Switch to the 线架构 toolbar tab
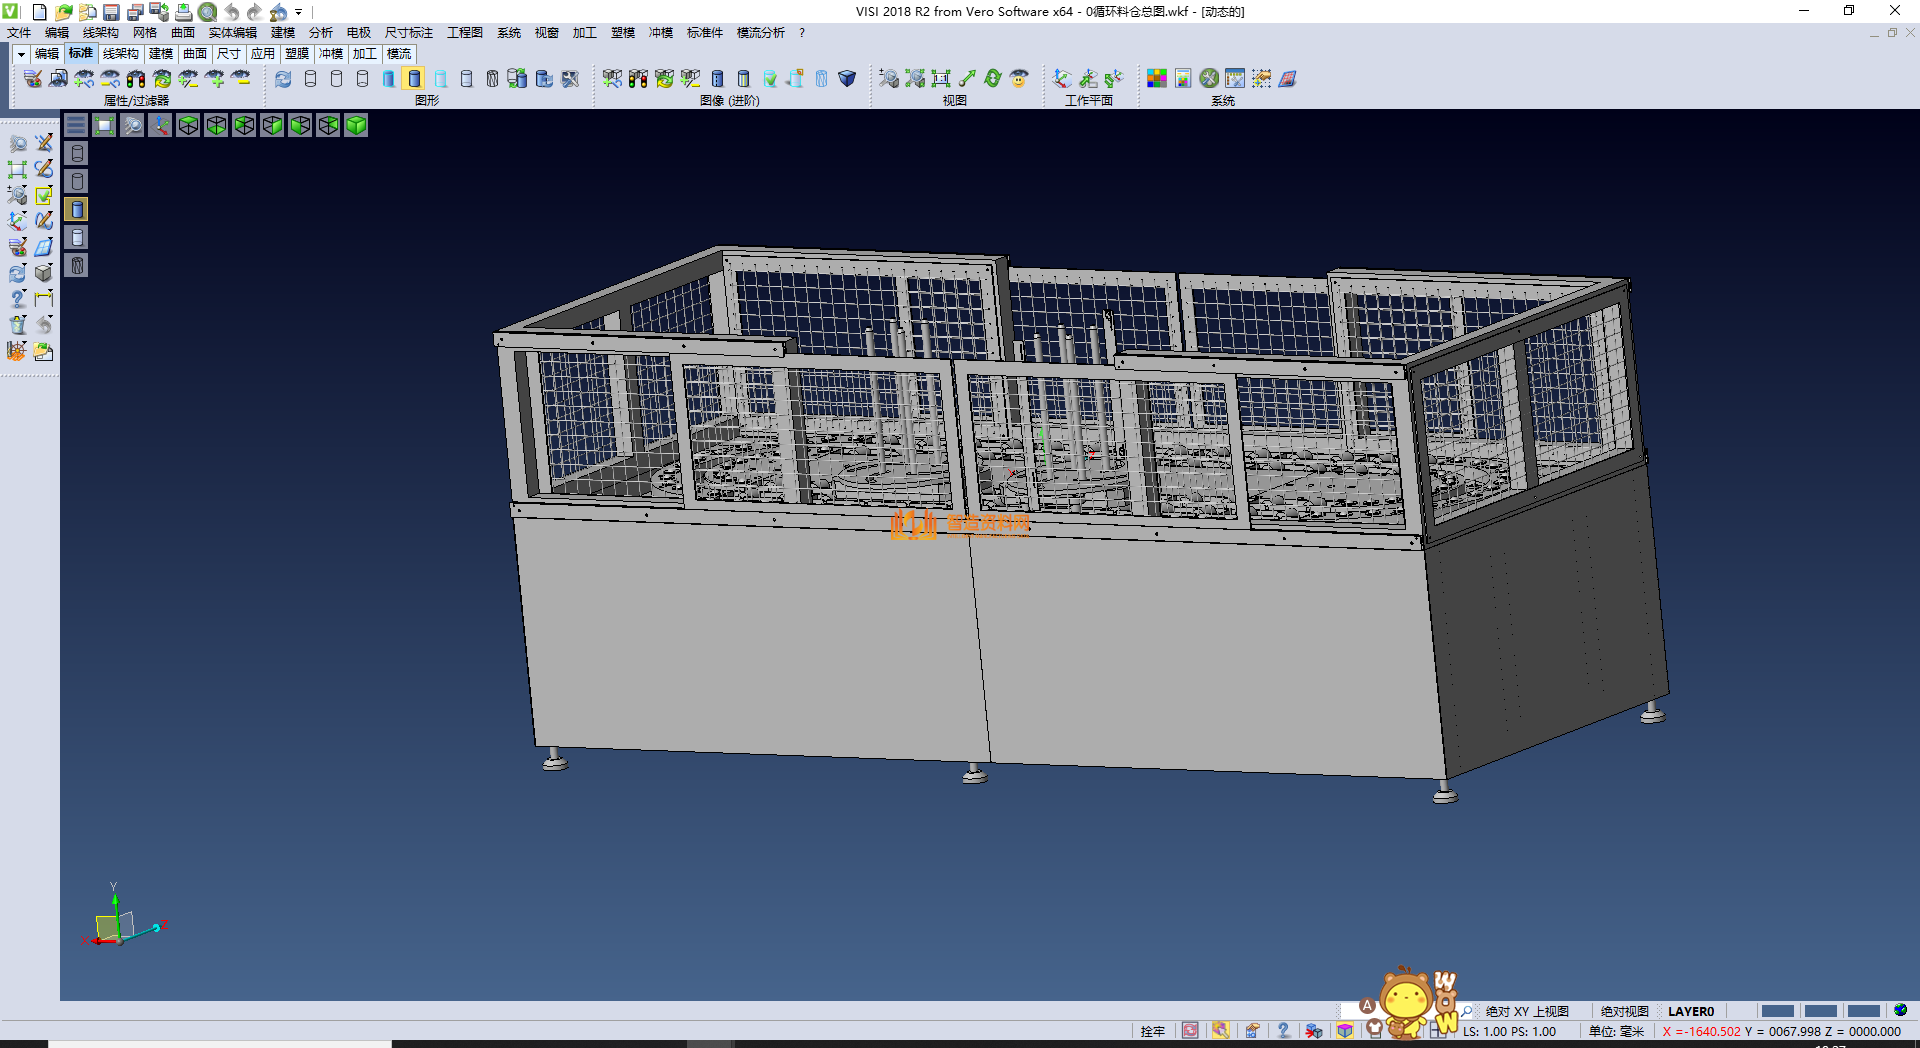 coord(120,54)
